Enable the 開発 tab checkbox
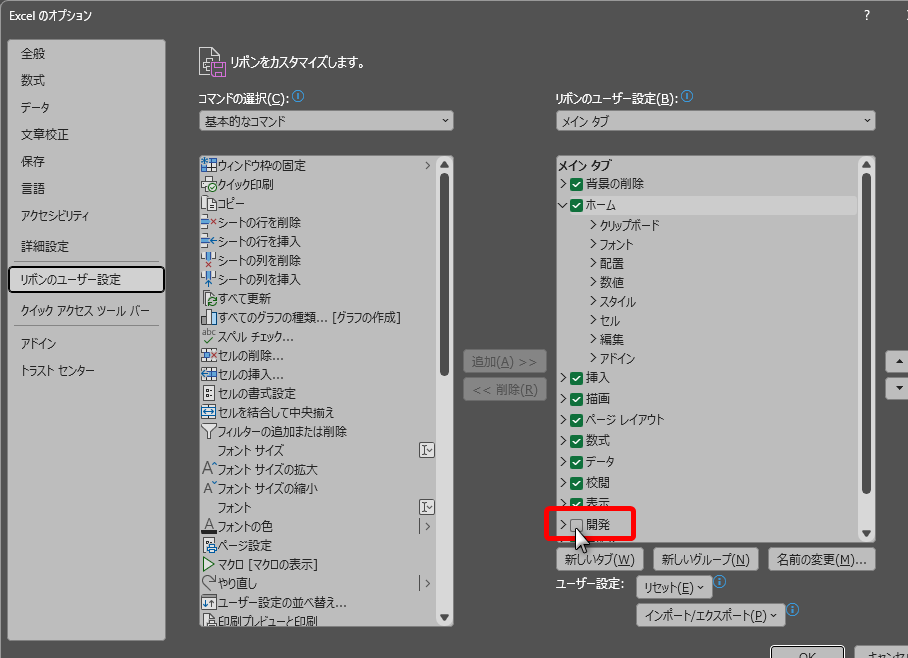The height and width of the screenshot is (658, 908). [x=577, y=524]
